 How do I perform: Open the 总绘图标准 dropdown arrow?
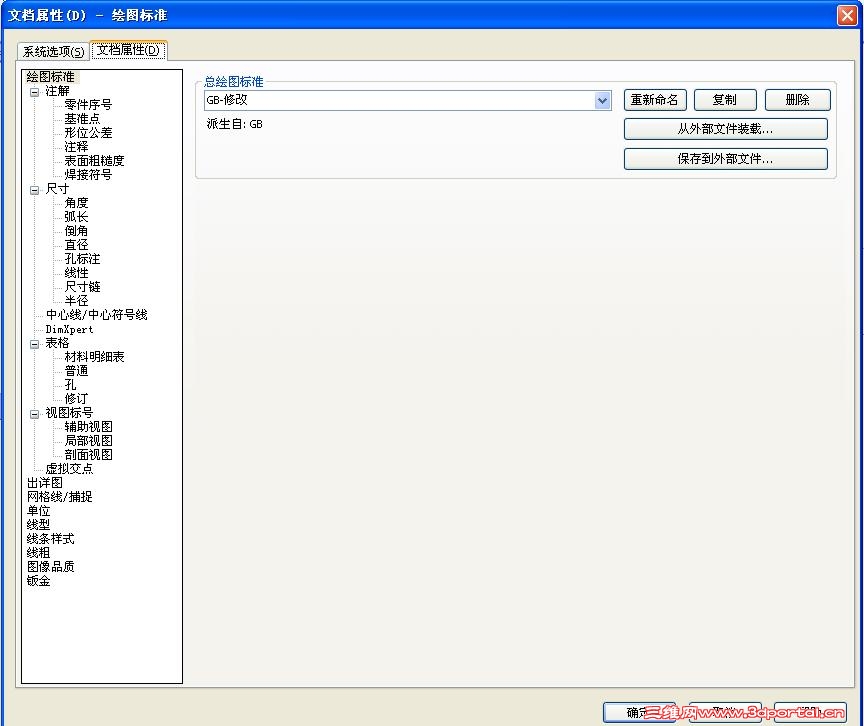coord(602,100)
